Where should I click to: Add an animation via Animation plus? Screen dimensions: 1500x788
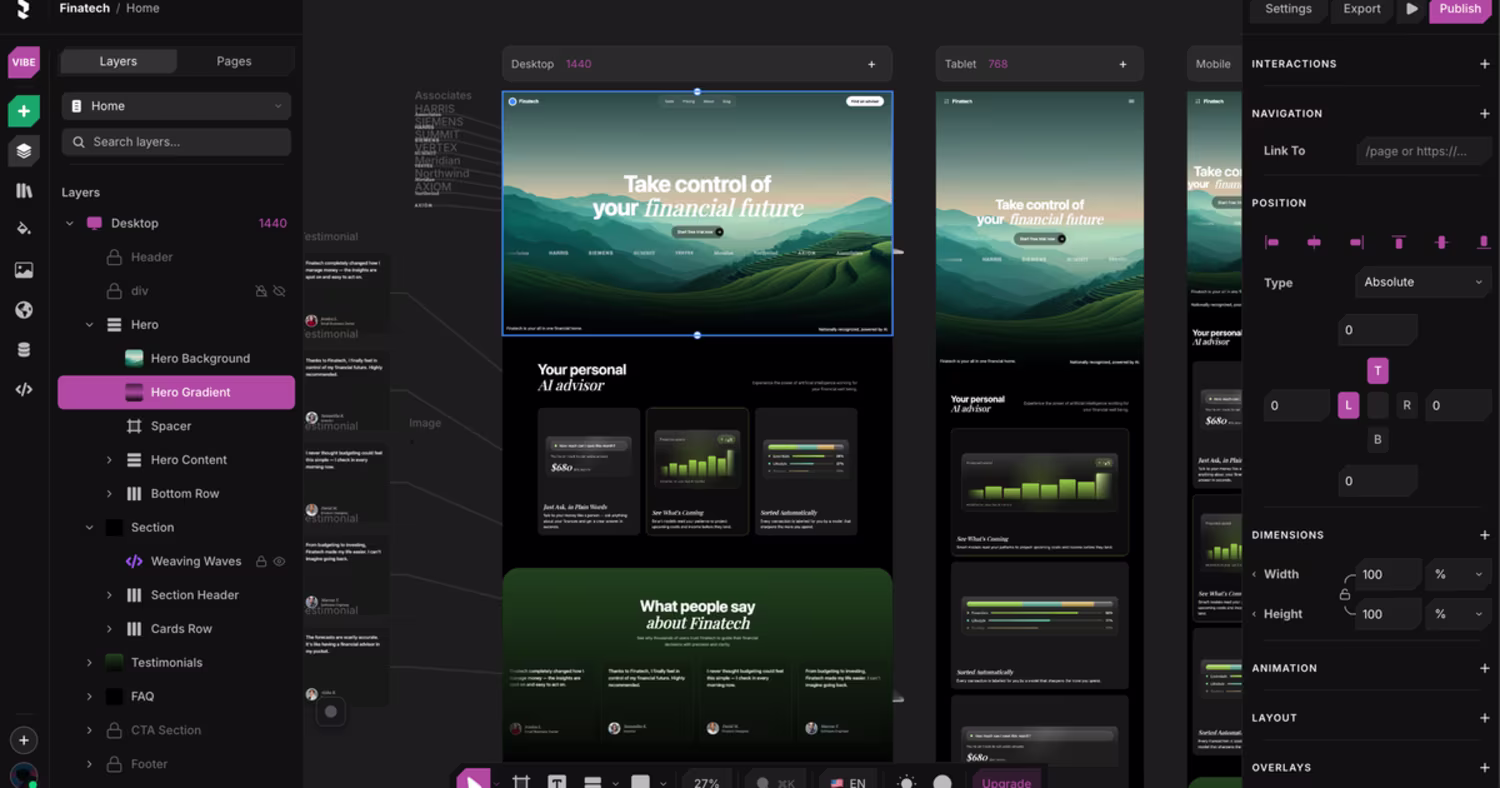click(1484, 668)
